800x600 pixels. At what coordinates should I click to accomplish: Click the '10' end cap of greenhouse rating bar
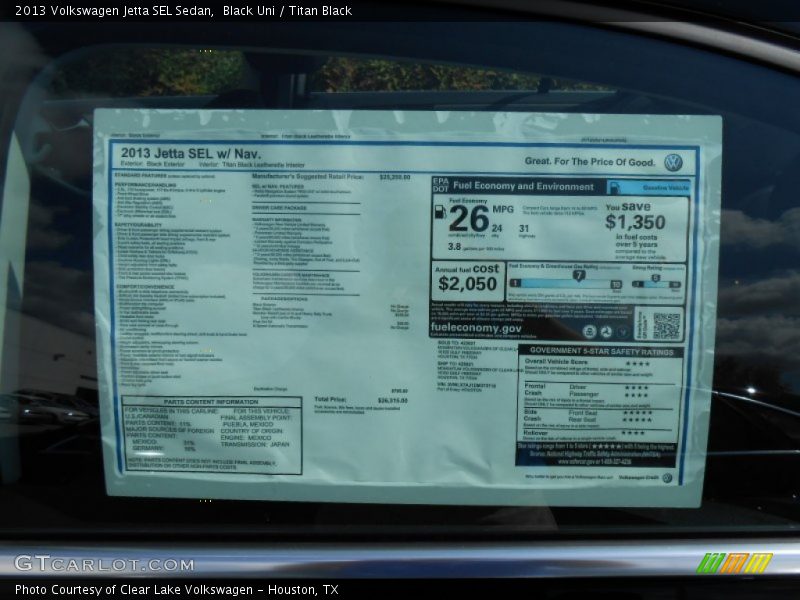pos(616,285)
